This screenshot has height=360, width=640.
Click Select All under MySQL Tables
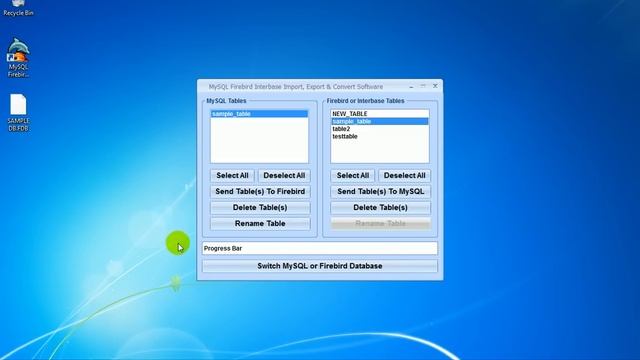pos(232,176)
